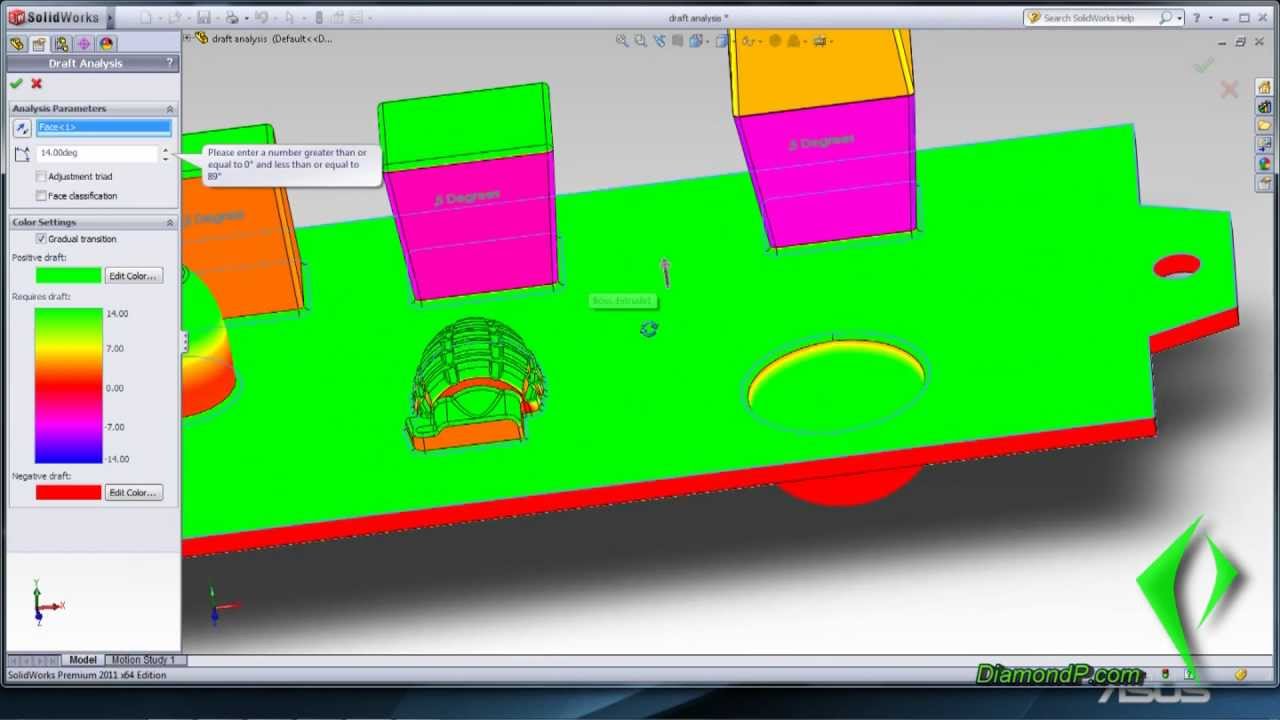The image size is (1280, 720).
Task: Open View Orientation icon in view toolbar
Action: [697, 41]
